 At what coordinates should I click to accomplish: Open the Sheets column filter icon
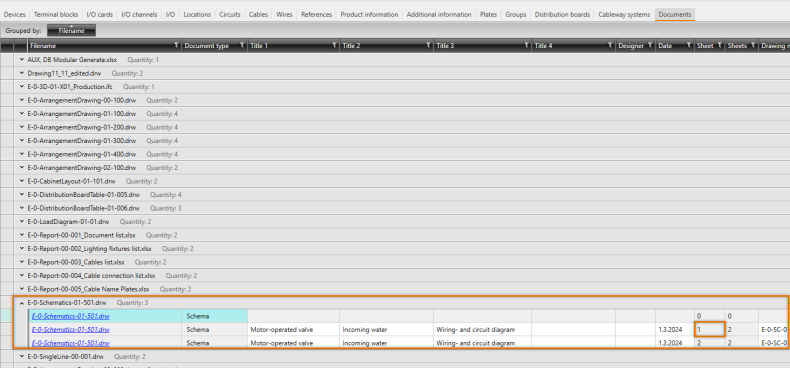point(753,45)
